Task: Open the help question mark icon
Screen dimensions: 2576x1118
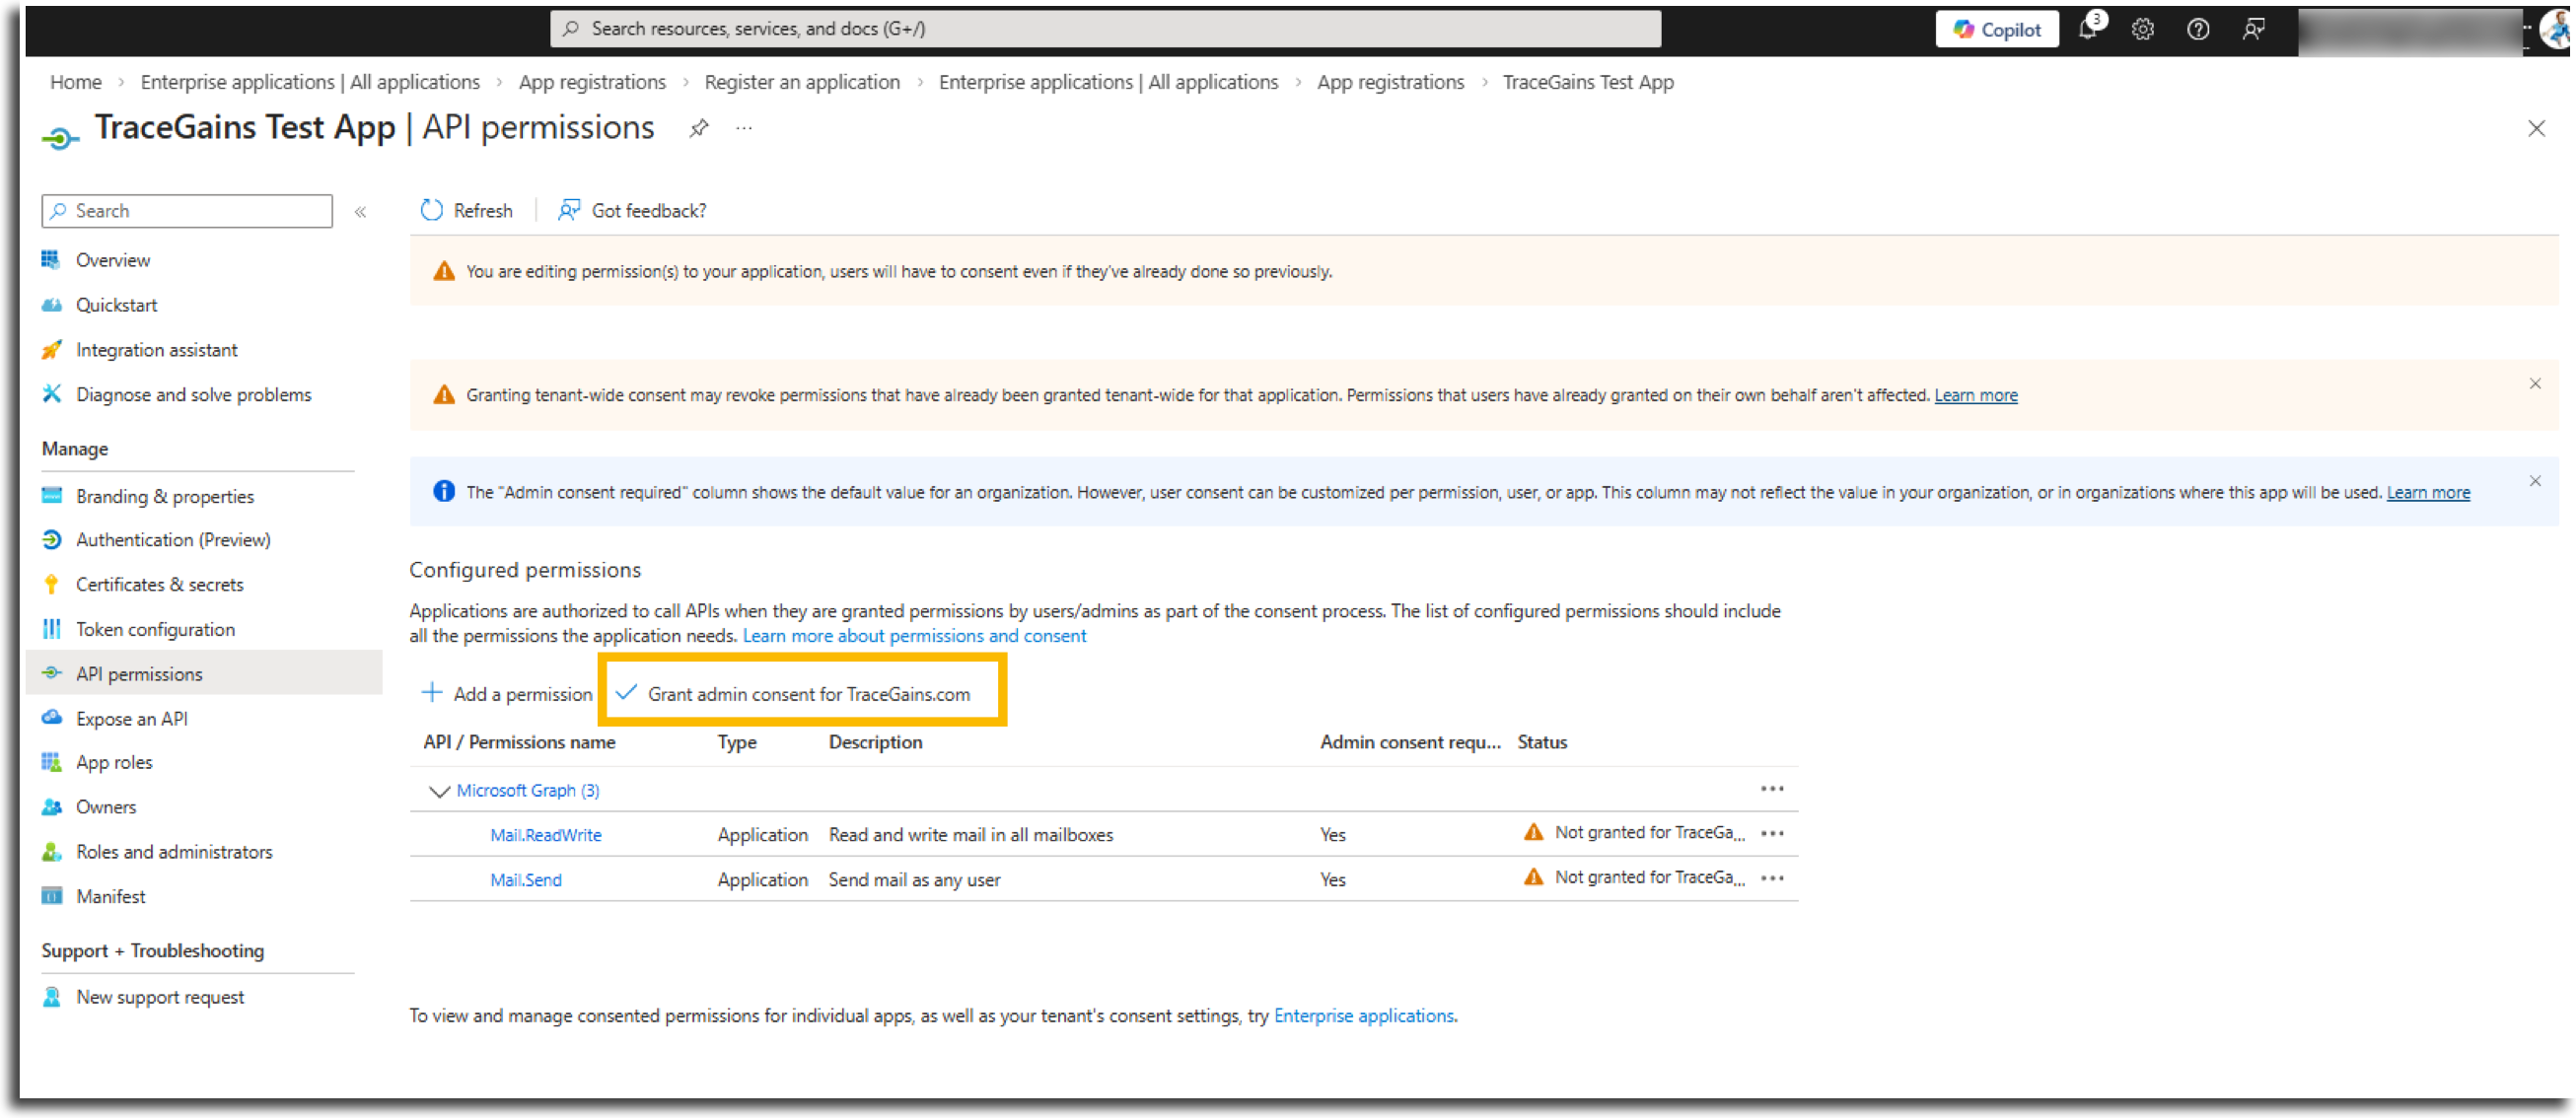Action: click(x=2197, y=29)
